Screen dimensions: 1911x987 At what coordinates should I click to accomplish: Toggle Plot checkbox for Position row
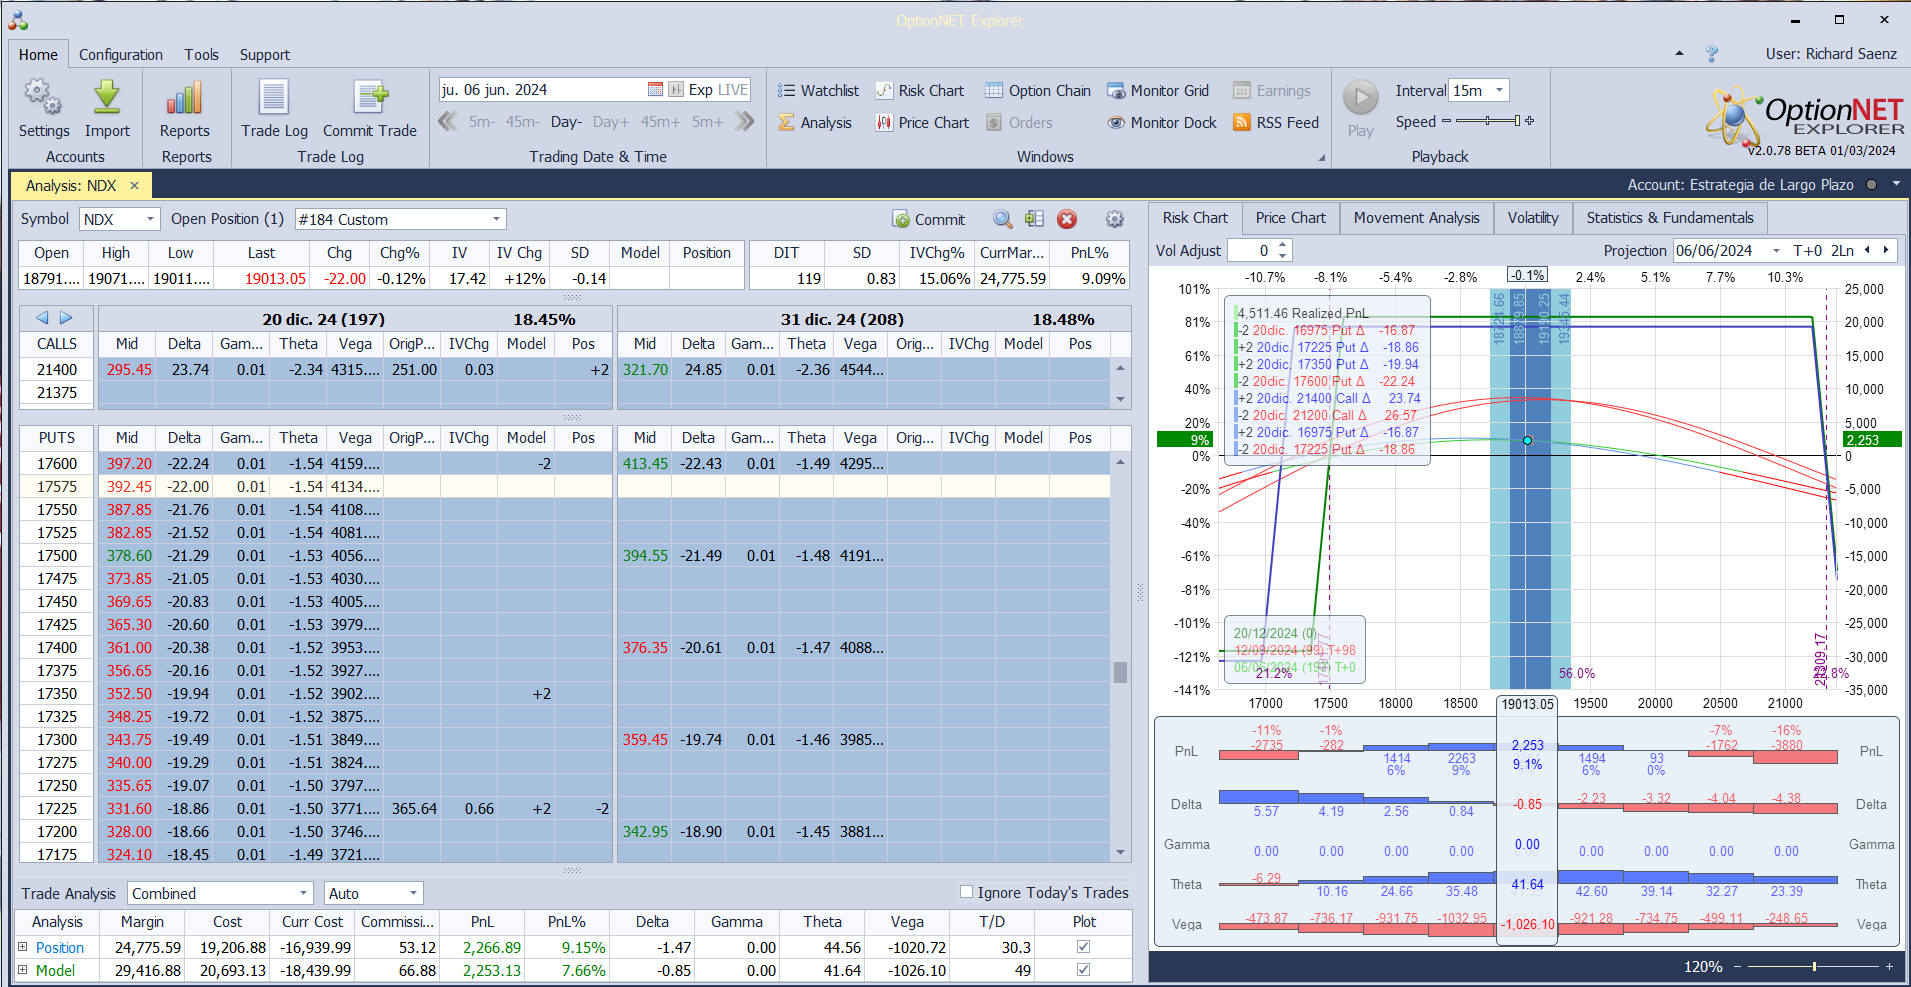(x=1083, y=947)
